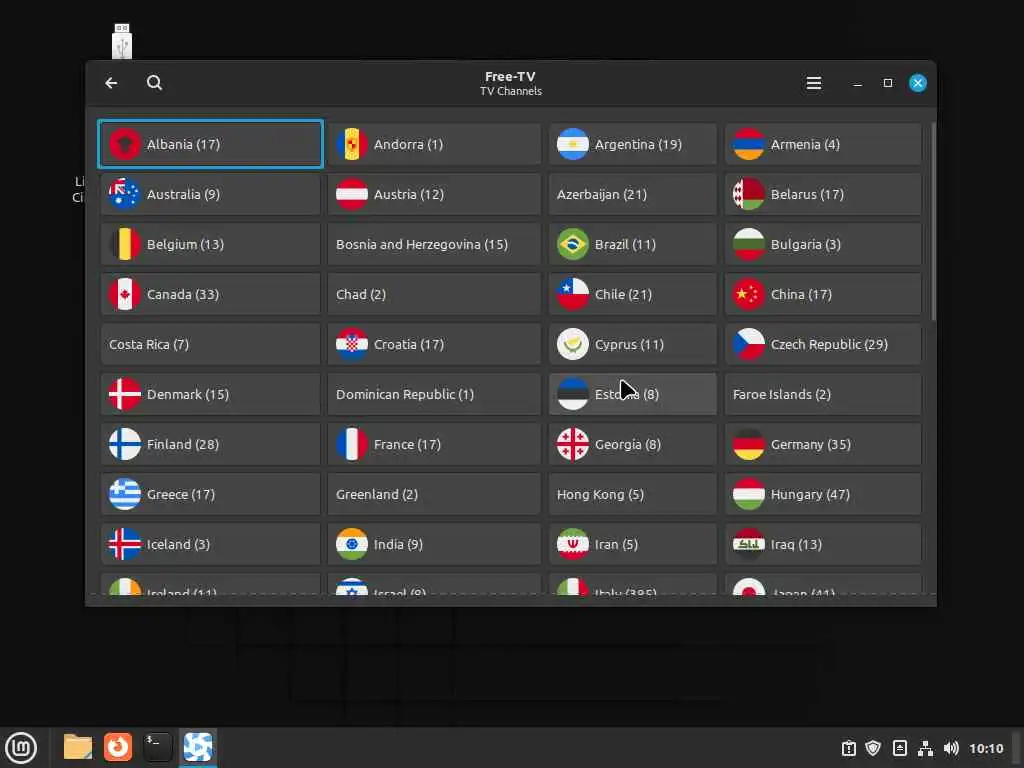Open the hamburger menu
The width and height of the screenshot is (1024, 768).
tap(814, 83)
